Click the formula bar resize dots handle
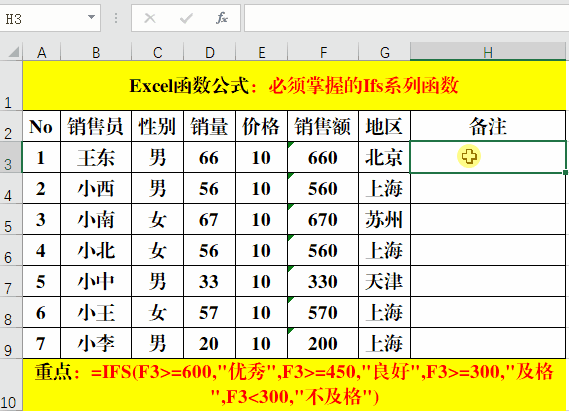 pos(116,18)
